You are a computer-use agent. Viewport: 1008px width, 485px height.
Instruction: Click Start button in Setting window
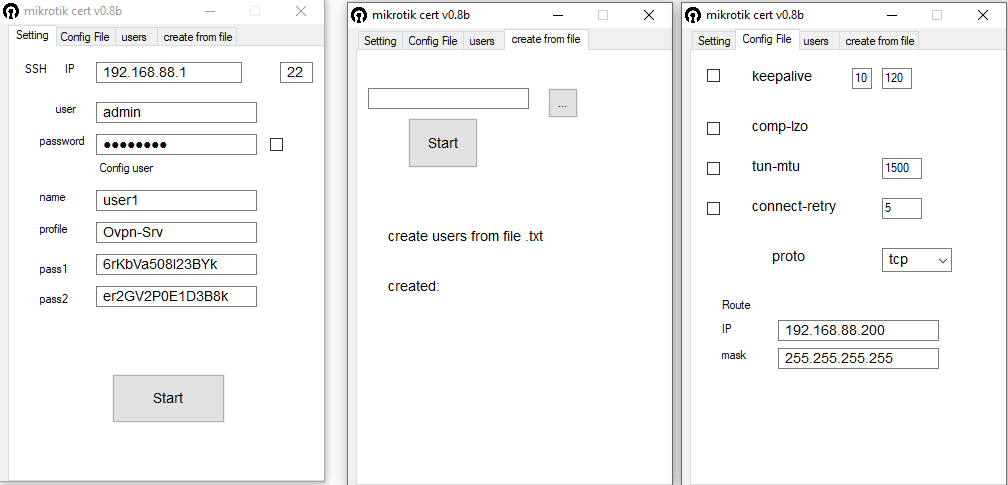(x=168, y=398)
